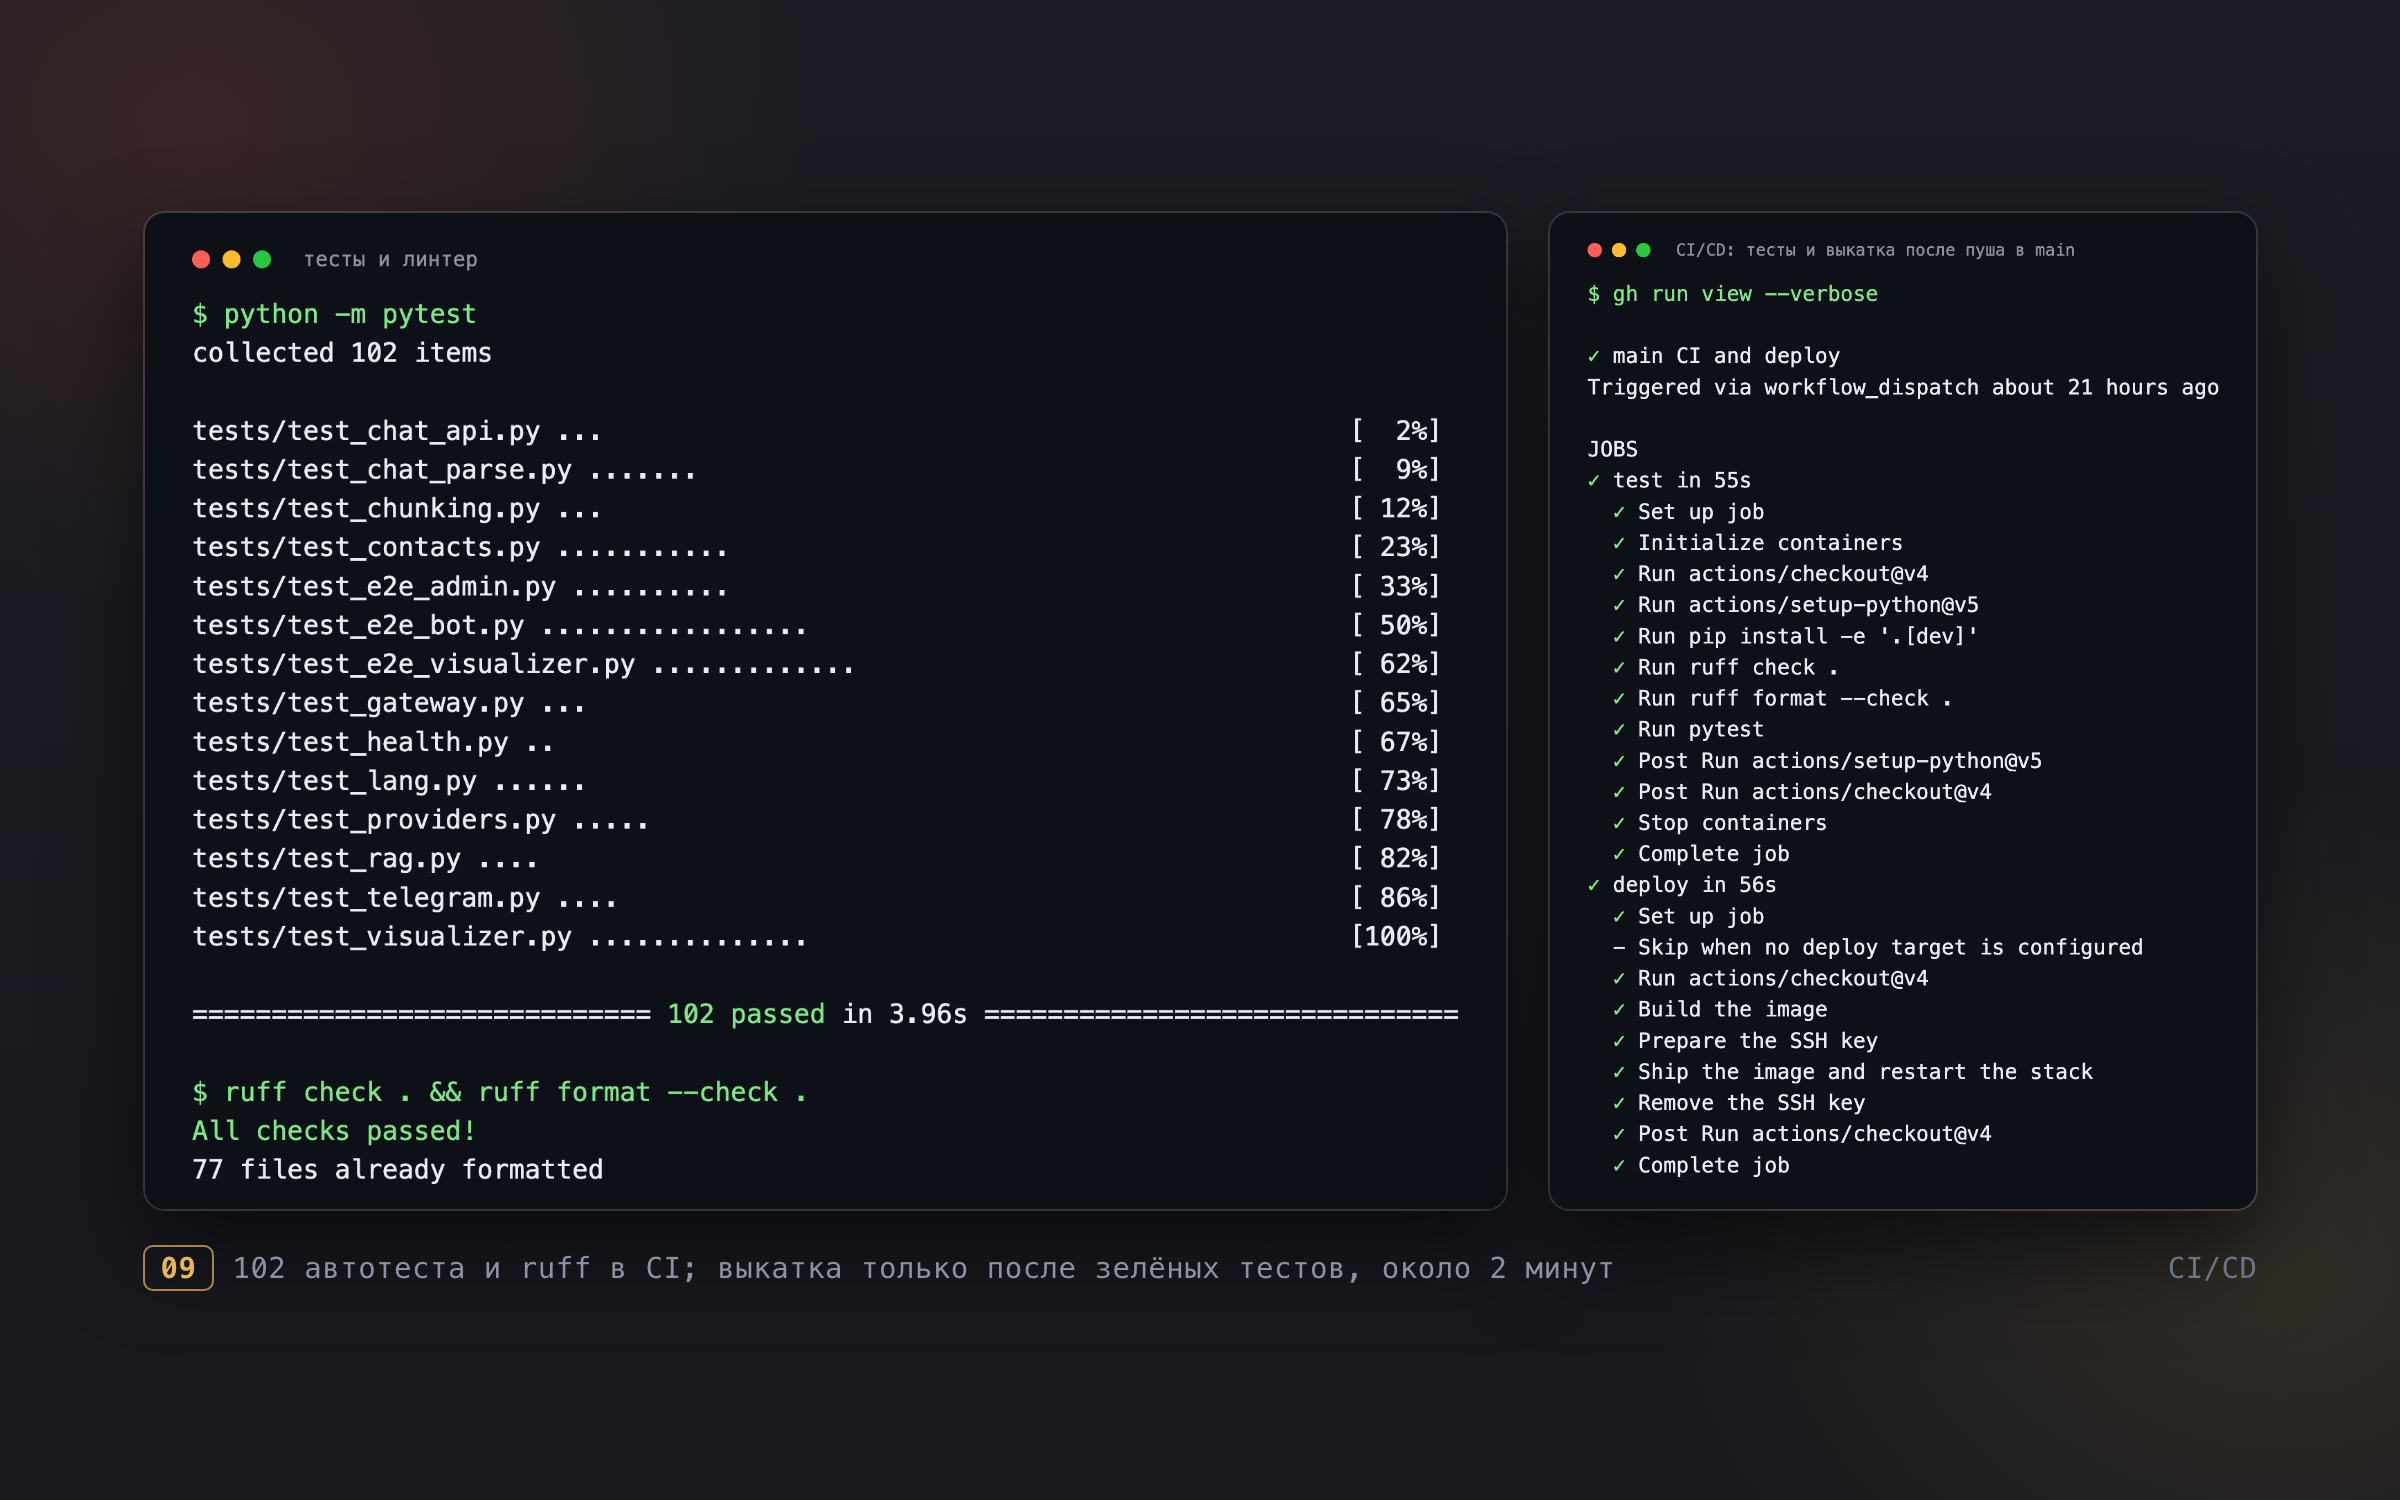Image resolution: width=2400 pixels, height=1500 pixels.
Task: Click 'deploy in 56s' job line
Action: point(1682,885)
